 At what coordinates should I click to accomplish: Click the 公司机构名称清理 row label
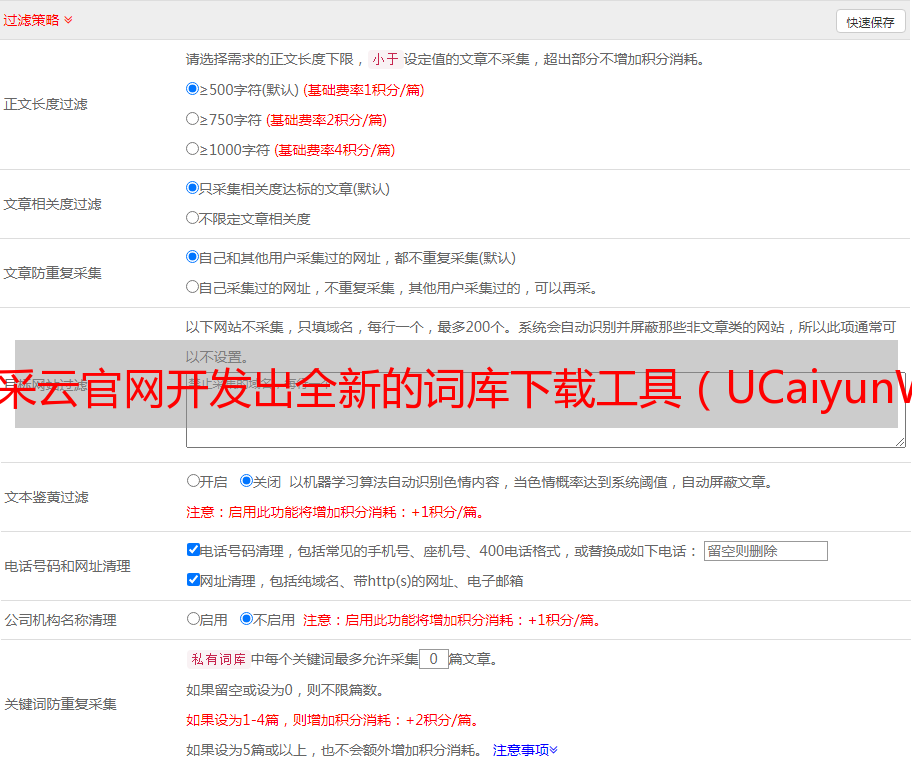tap(60, 620)
